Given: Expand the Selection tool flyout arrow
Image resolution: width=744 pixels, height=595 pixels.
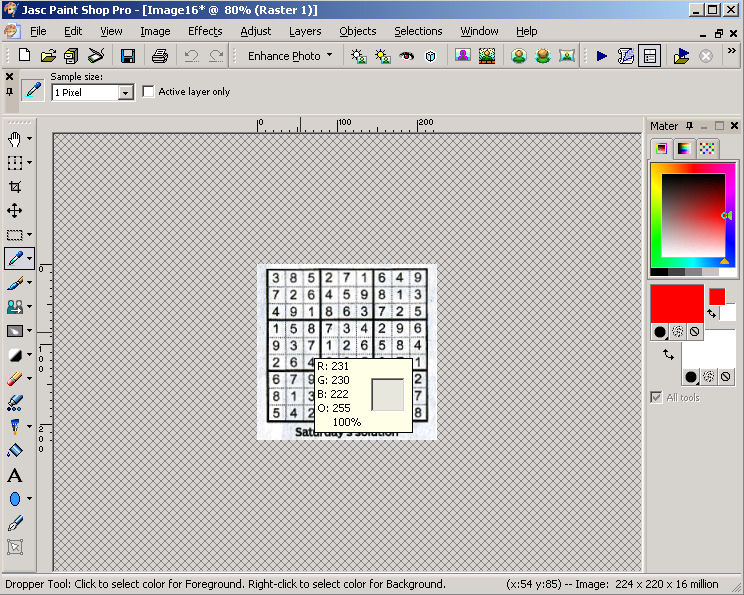Looking at the screenshot, I should click(x=29, y=163).
